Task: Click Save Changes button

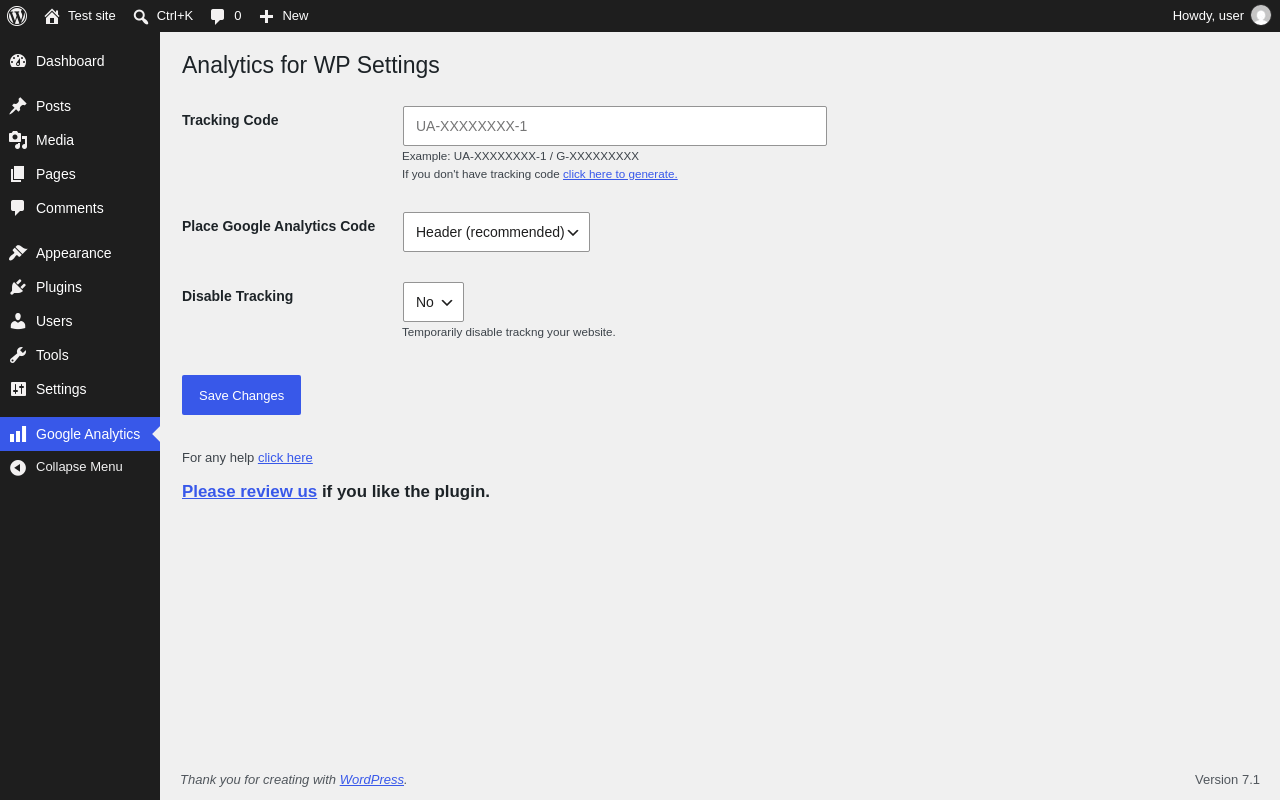Action: click(241, 395)
